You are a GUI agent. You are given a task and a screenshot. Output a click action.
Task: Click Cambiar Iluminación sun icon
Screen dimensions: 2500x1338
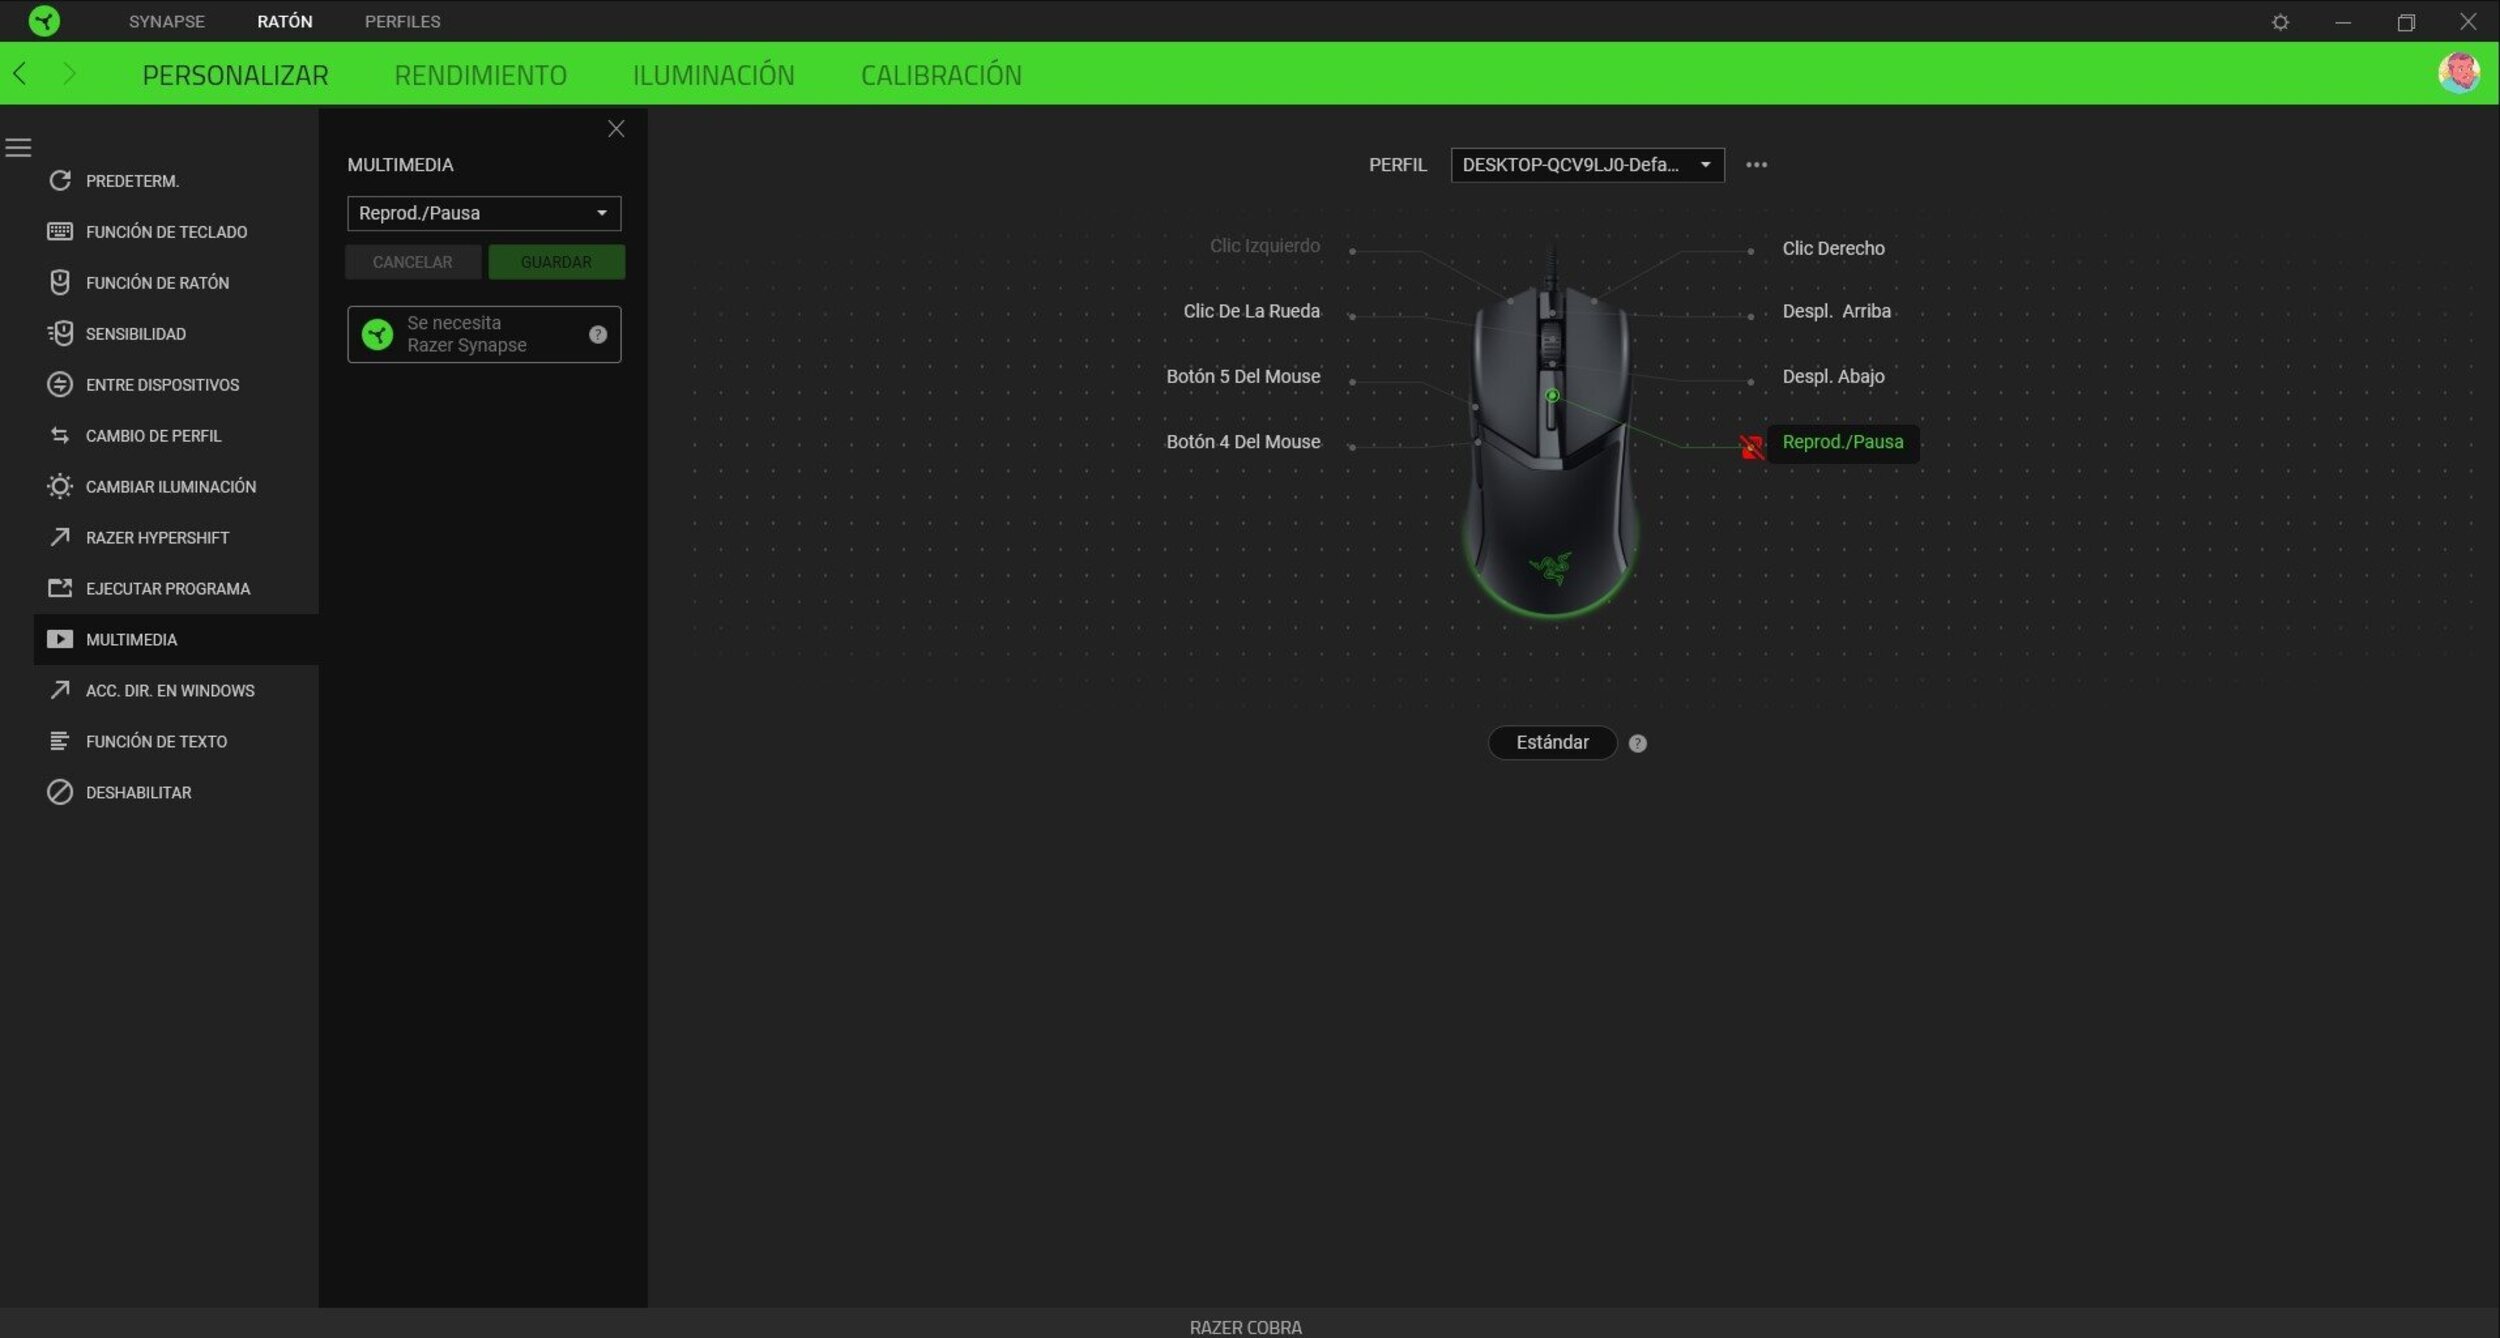pyautogui.click(x=60, y=487)
